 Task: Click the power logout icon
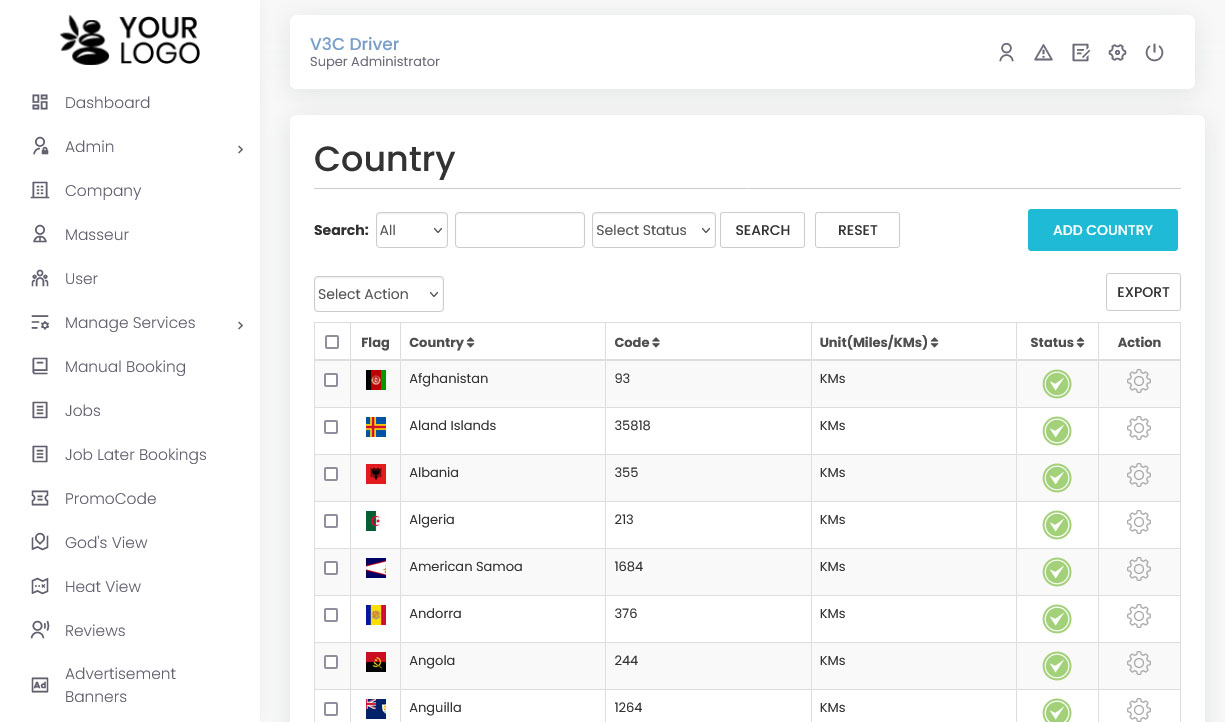1154,53
